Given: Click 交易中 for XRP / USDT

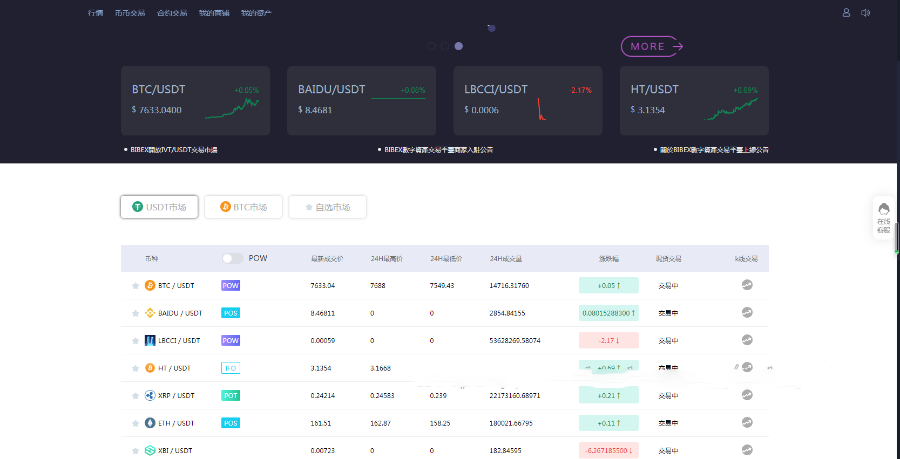Looking at the screenshot, I should tap(668, 395).
